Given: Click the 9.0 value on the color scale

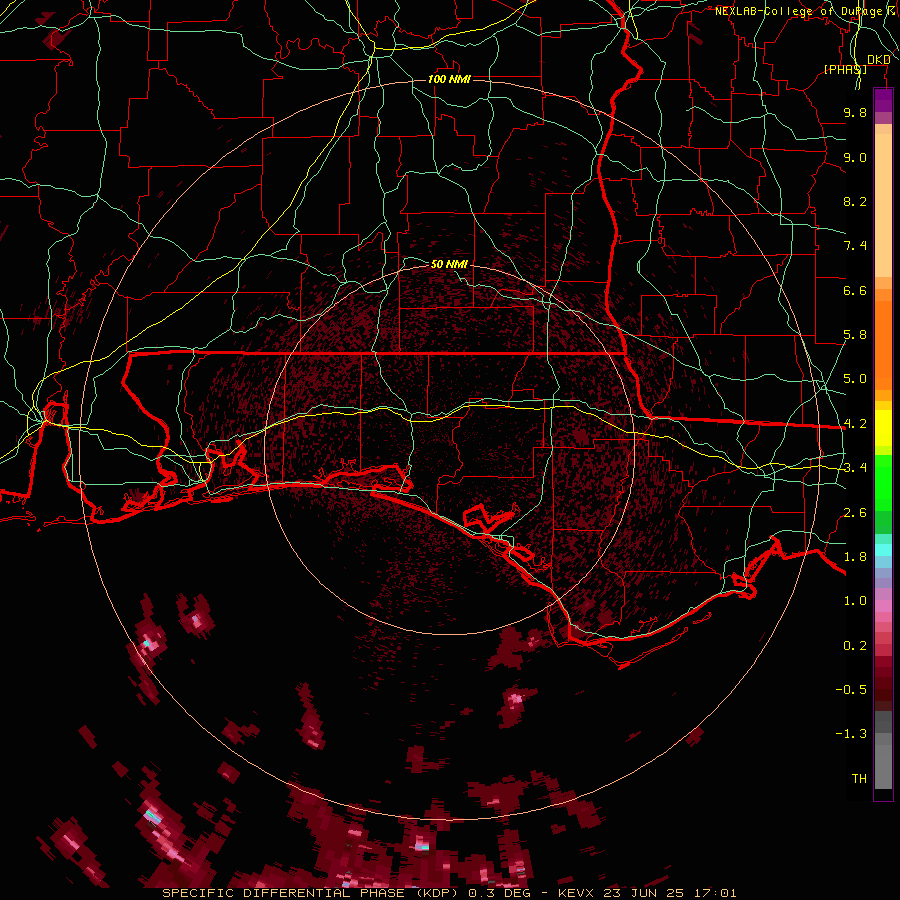Looking at the screenshot, I should [x=855, y=157].
